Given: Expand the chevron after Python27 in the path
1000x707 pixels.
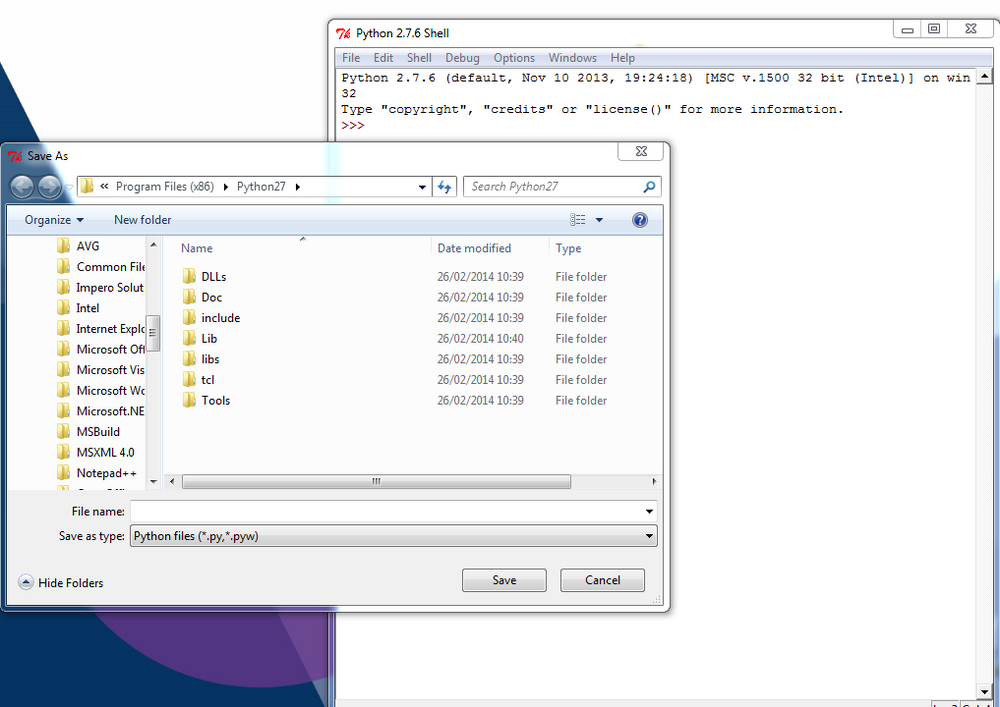Looking at the screenshot, I should [x=298, y=187].
